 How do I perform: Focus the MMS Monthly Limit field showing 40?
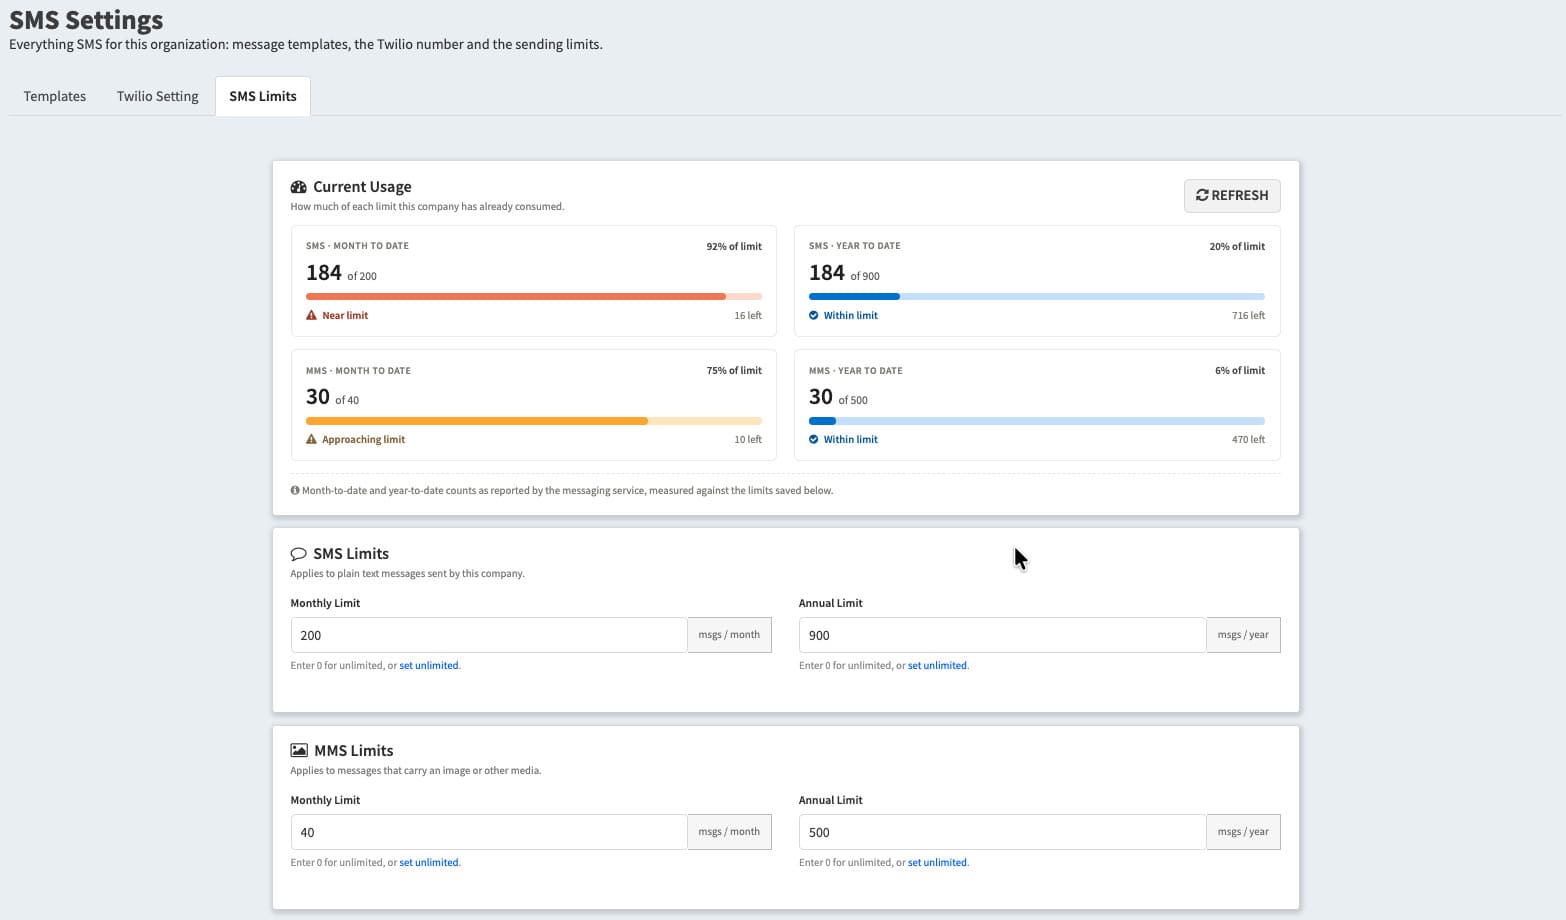coord(489,832)
